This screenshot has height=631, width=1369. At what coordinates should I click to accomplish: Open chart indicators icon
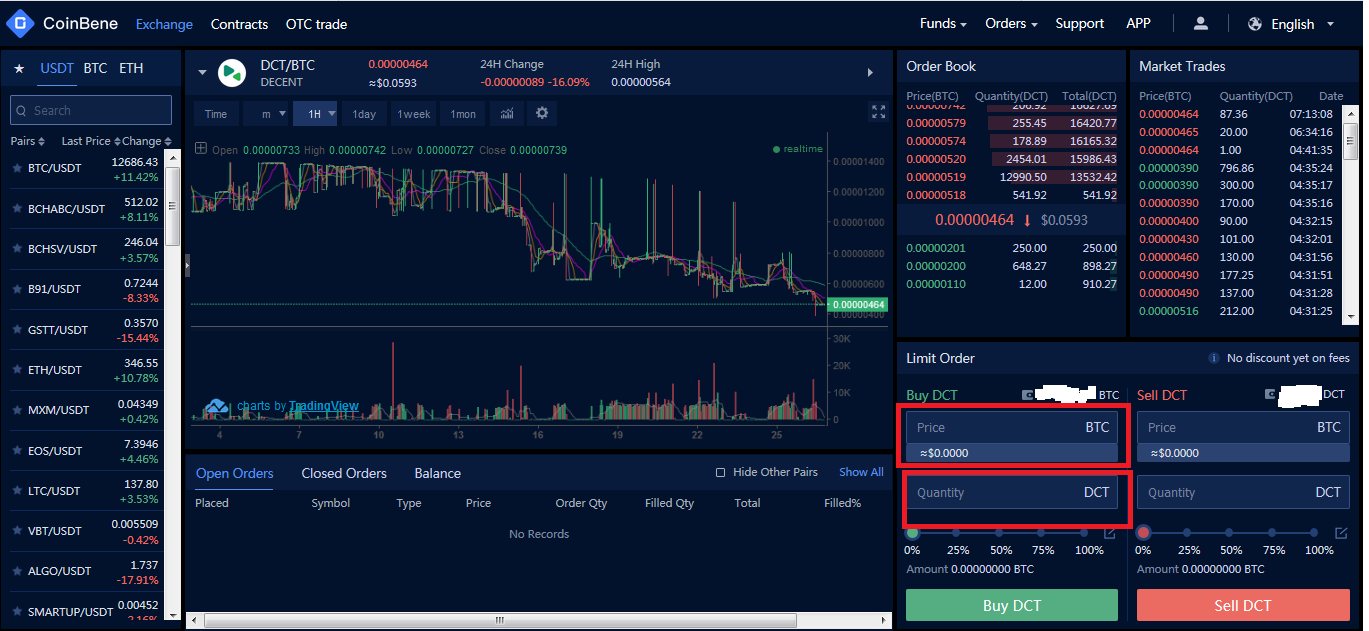[507, 113]
